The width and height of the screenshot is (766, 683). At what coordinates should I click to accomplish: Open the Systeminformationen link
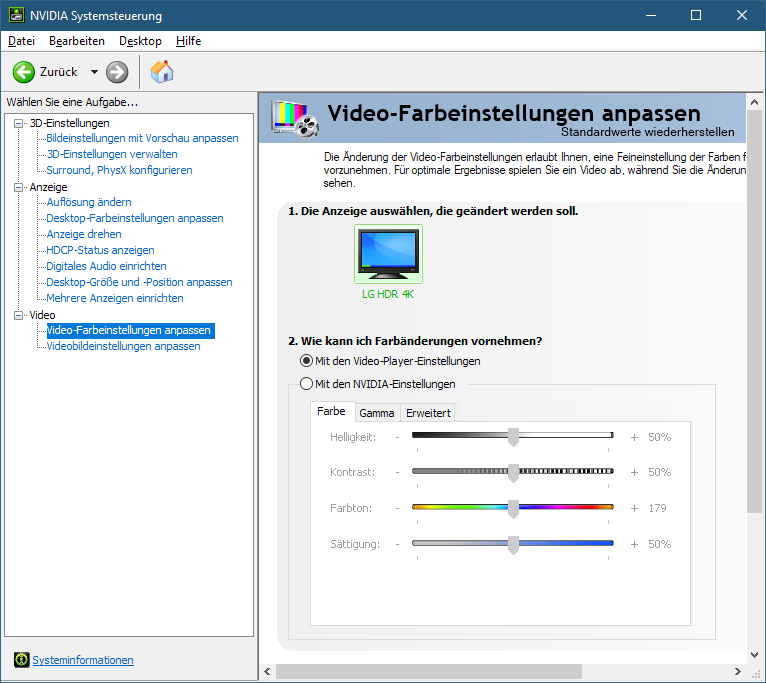tap(83, 660)
